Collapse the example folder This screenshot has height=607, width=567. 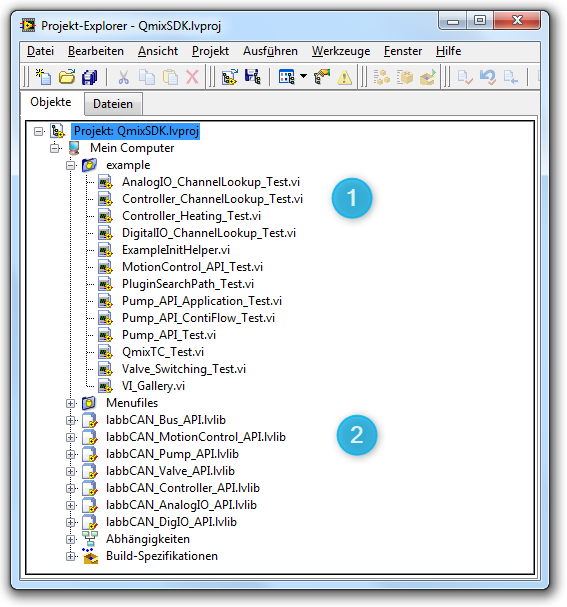tap(71, 165)
